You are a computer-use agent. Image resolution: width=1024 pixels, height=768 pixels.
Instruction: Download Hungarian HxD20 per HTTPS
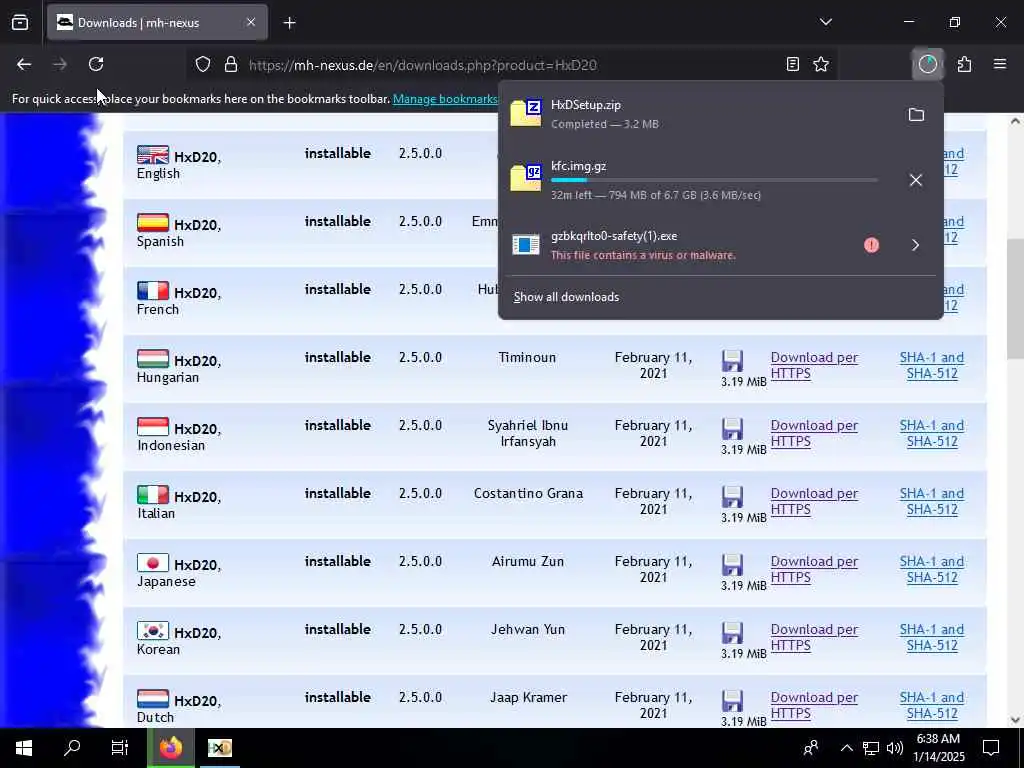[x=814, y=365]
